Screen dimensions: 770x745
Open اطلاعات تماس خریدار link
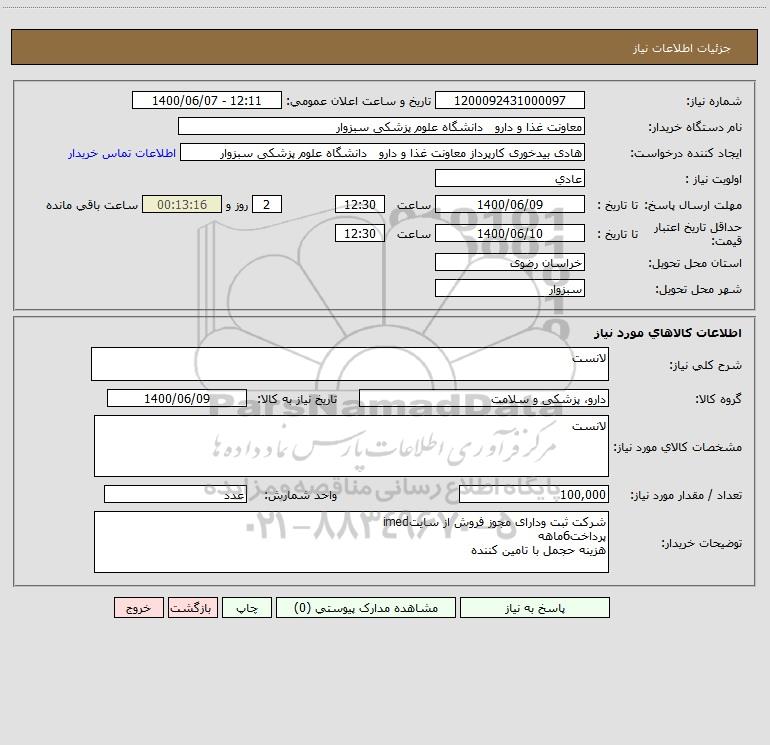[122, 153]
